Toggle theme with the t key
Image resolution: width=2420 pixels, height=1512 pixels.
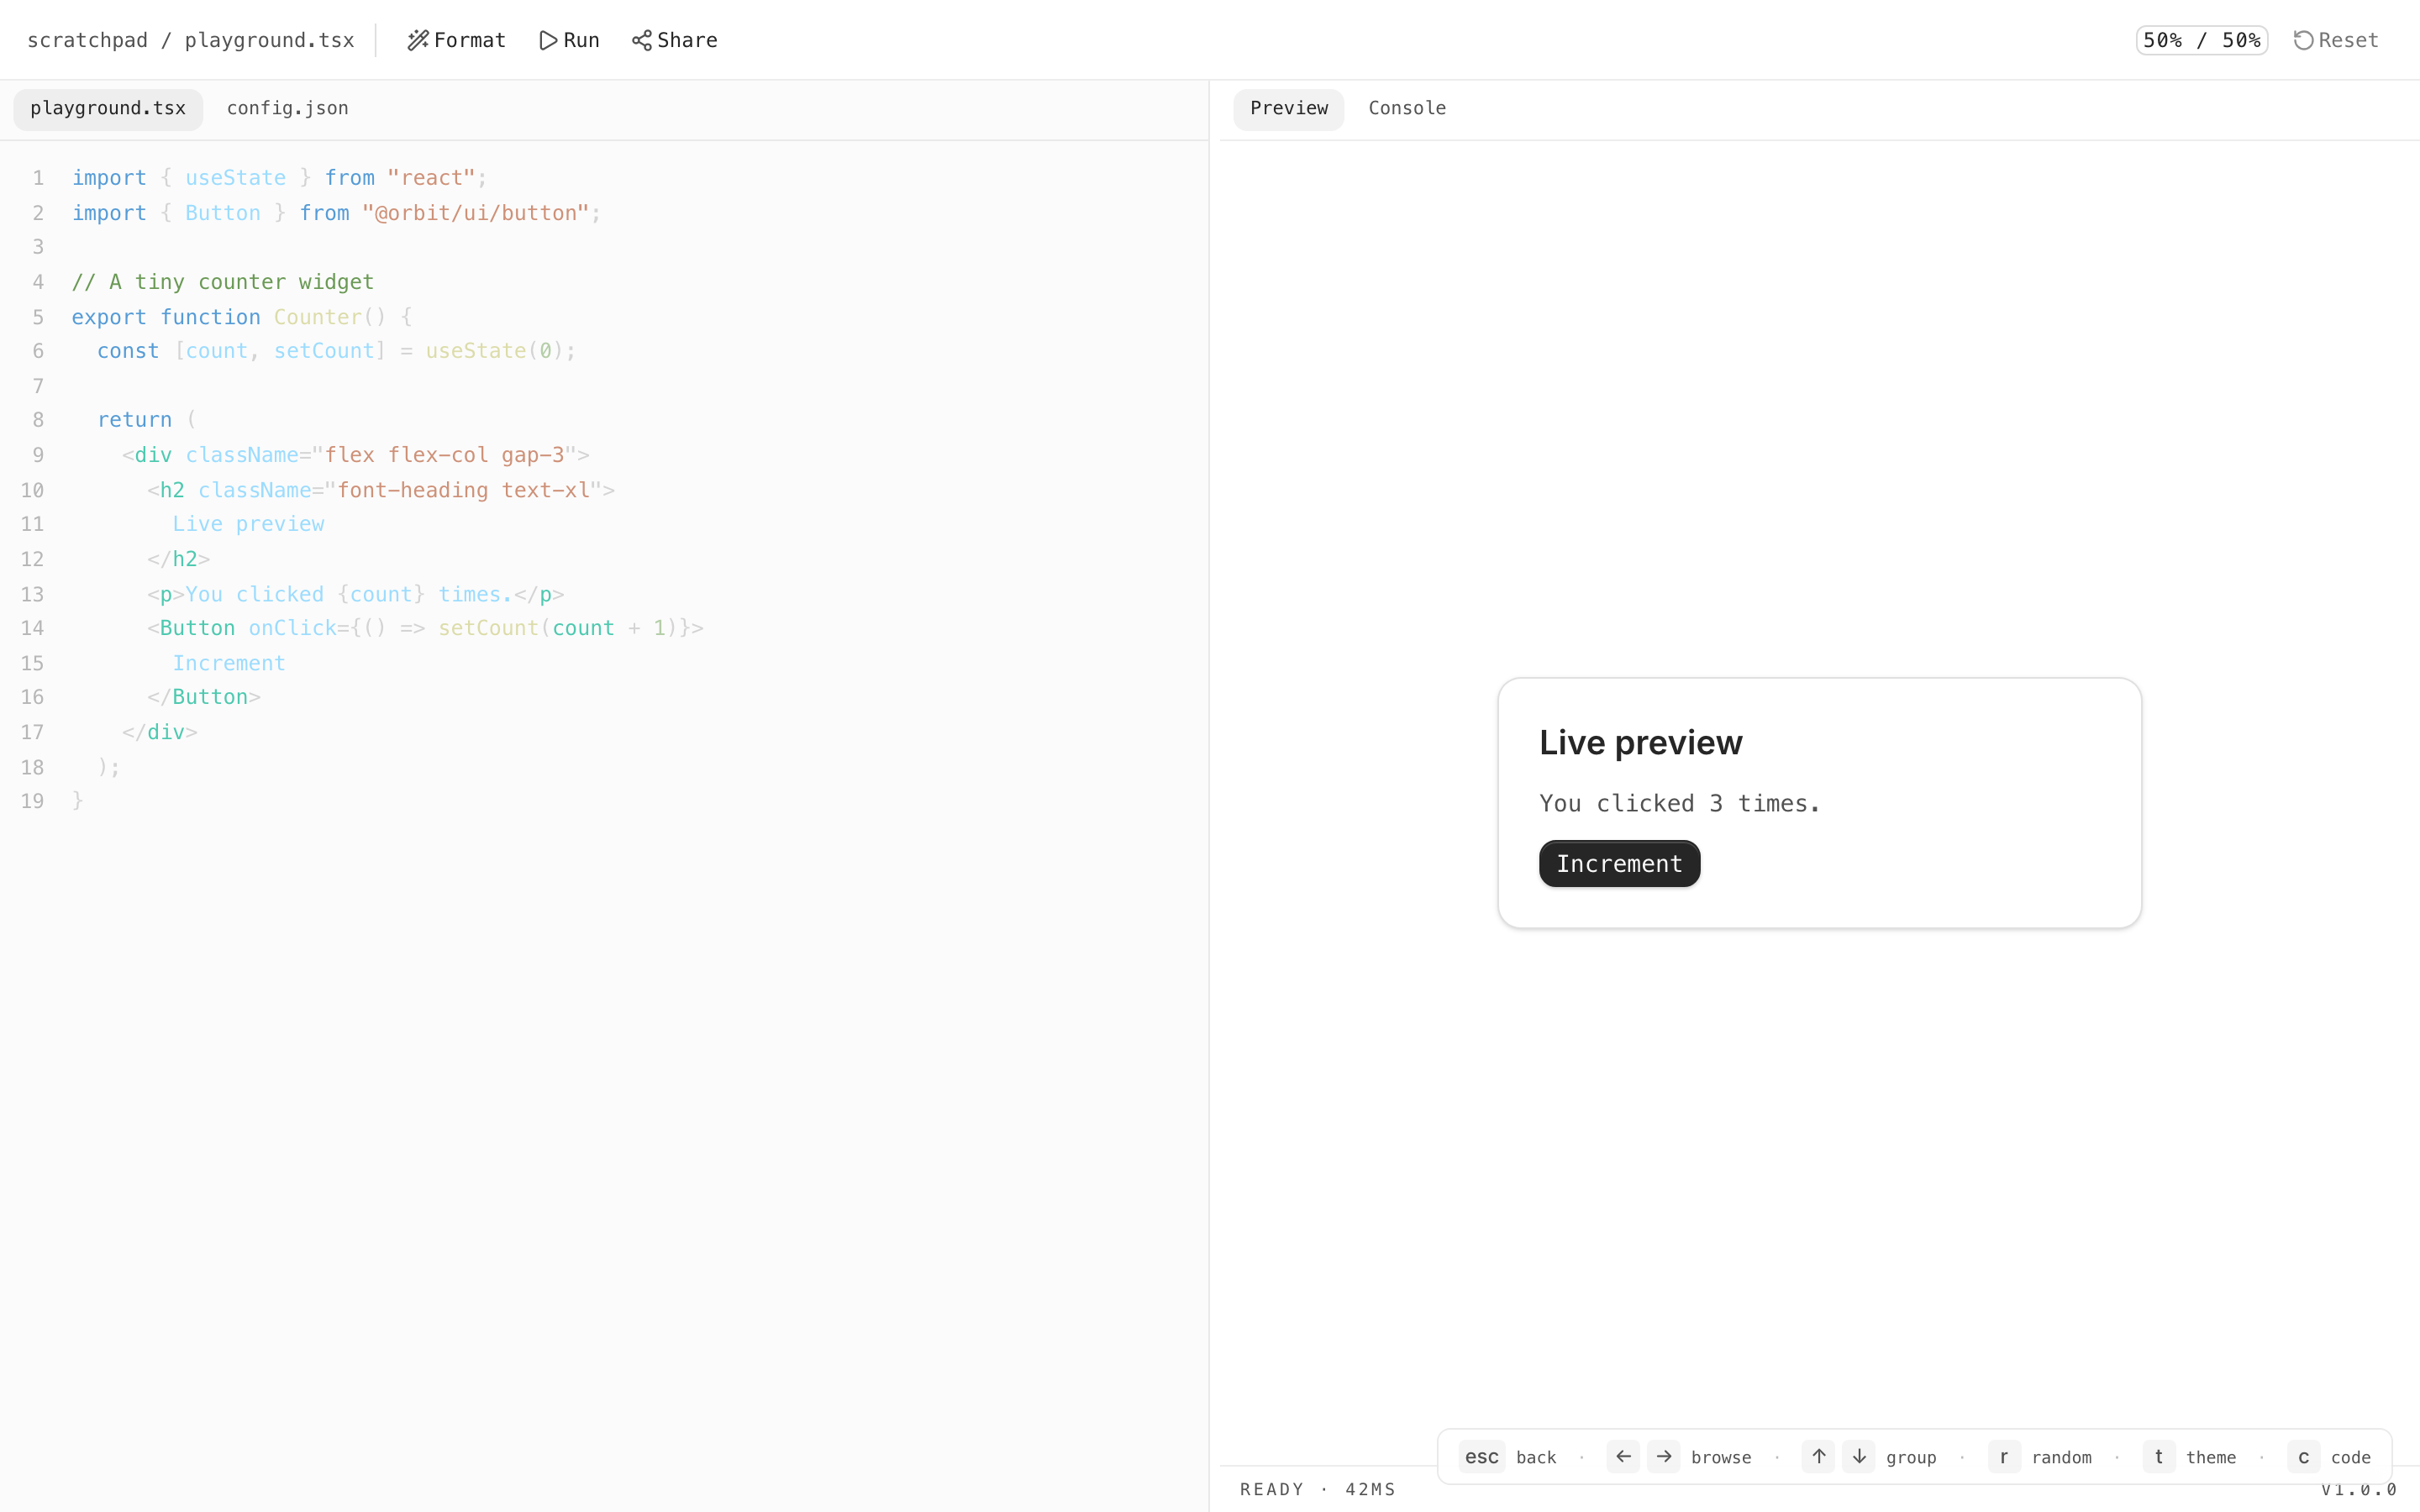(2158, 1456)
